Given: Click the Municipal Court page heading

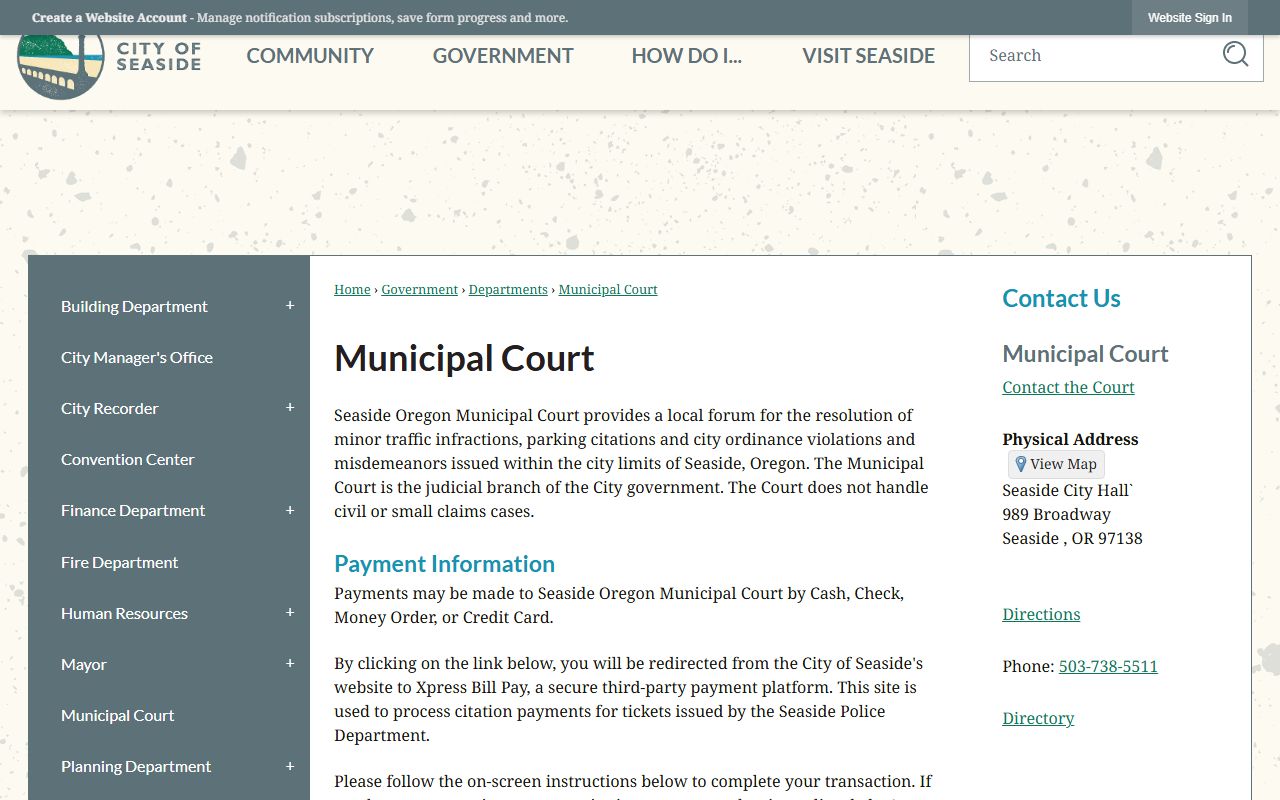Looking at the screenshot, I should point(464,358).
